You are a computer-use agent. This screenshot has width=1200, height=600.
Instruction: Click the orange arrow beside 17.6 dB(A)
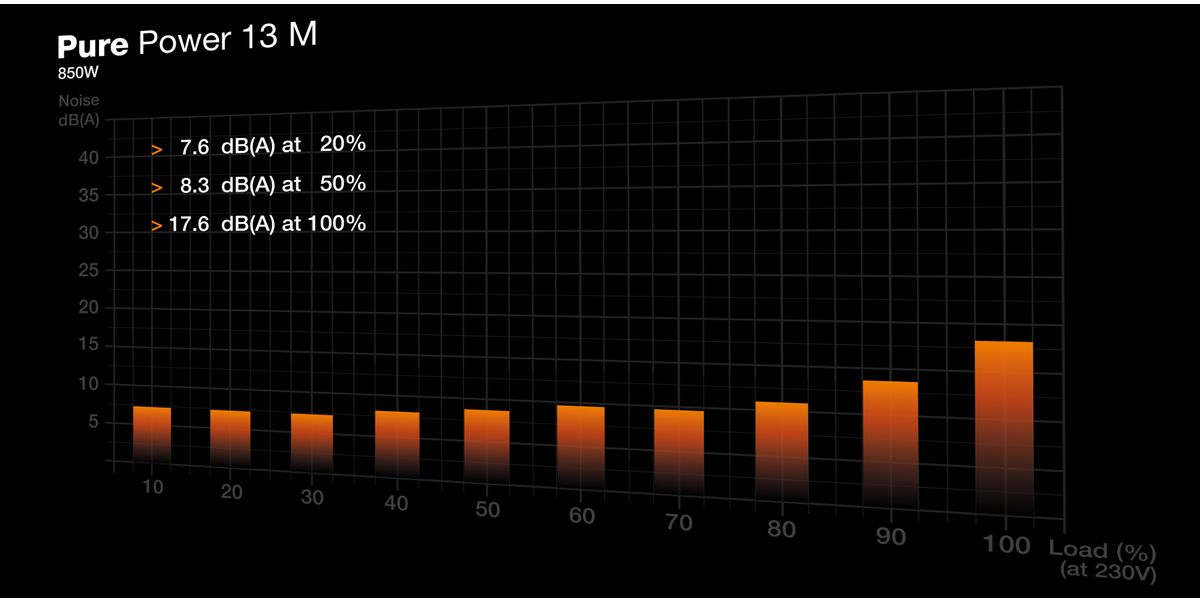click(156, 226)
